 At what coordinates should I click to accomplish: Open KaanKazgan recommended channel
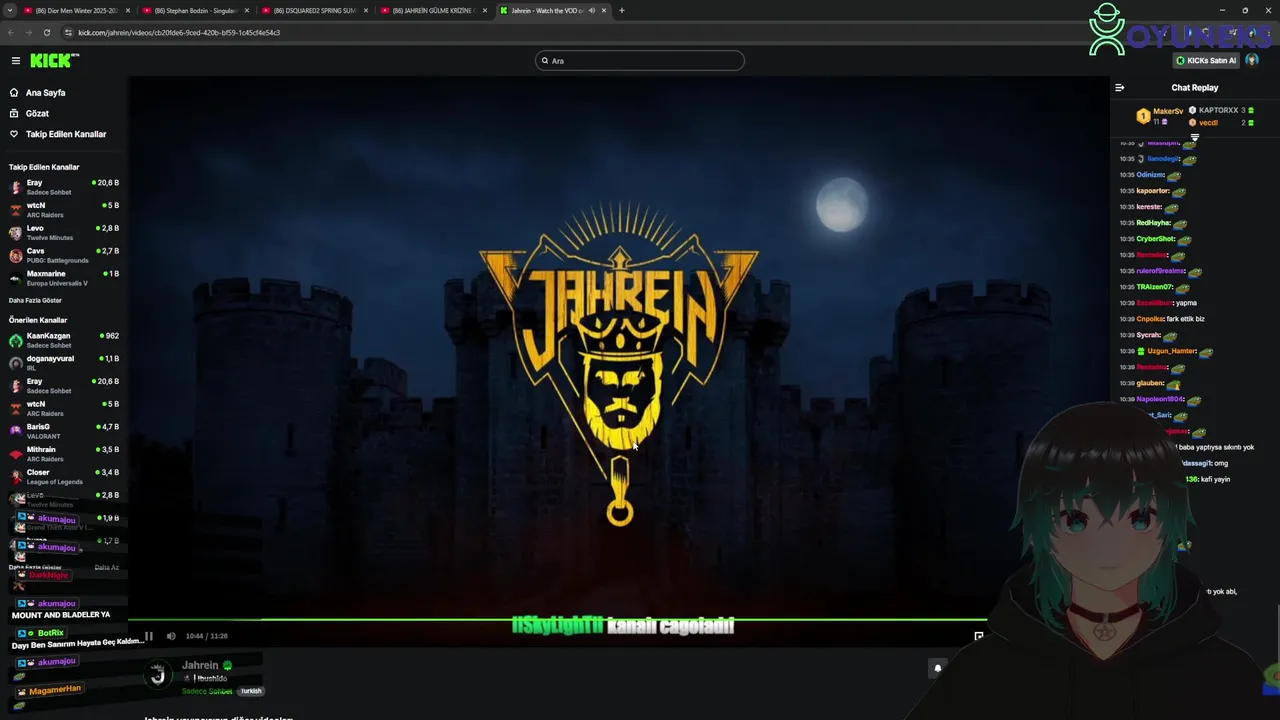pyautogui.click(x=64, y=340)
